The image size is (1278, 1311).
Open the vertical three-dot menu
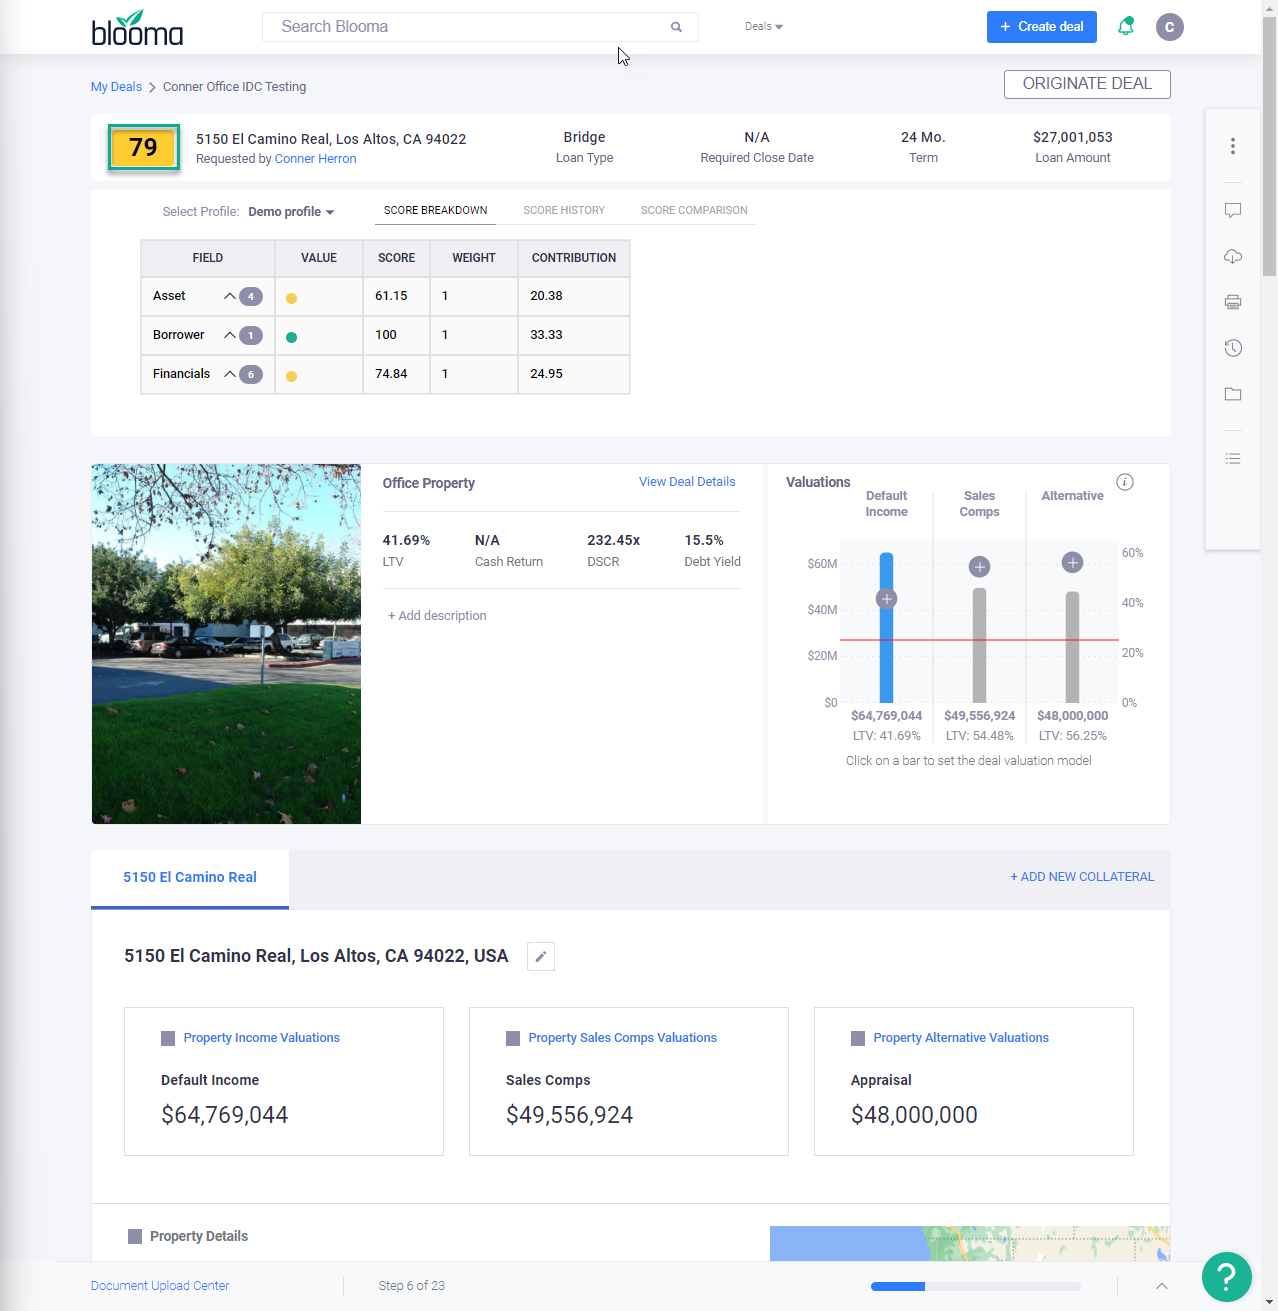click(x=1233, y=146)
